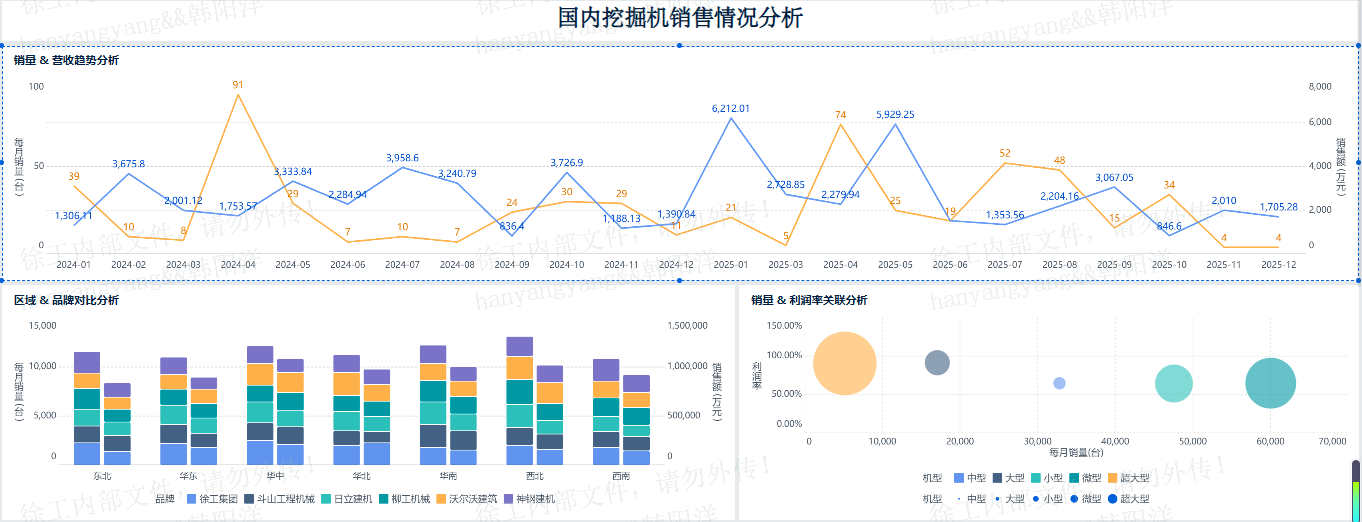1362x522 pixels.
Task: Click the 销量 & 营收趋势分析 chart title
Action: click(x=66, y=60)
